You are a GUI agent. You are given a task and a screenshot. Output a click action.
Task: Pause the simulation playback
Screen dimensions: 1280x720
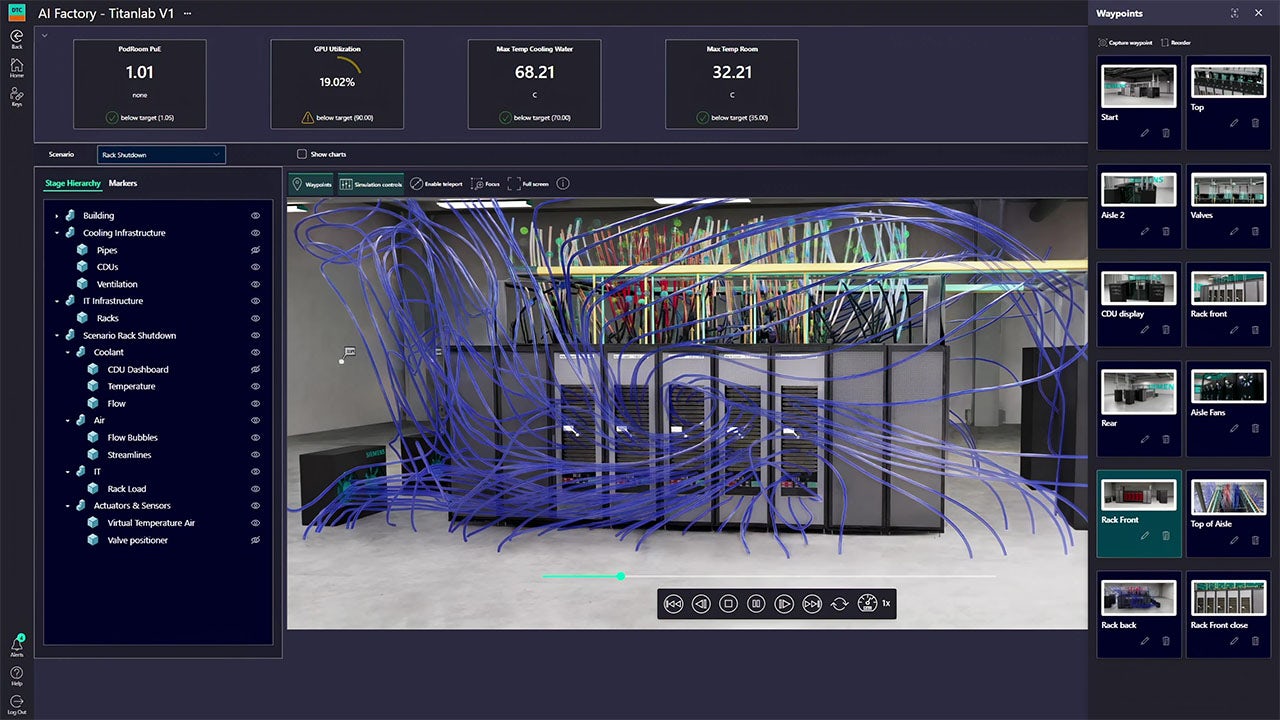click(757, 603)
